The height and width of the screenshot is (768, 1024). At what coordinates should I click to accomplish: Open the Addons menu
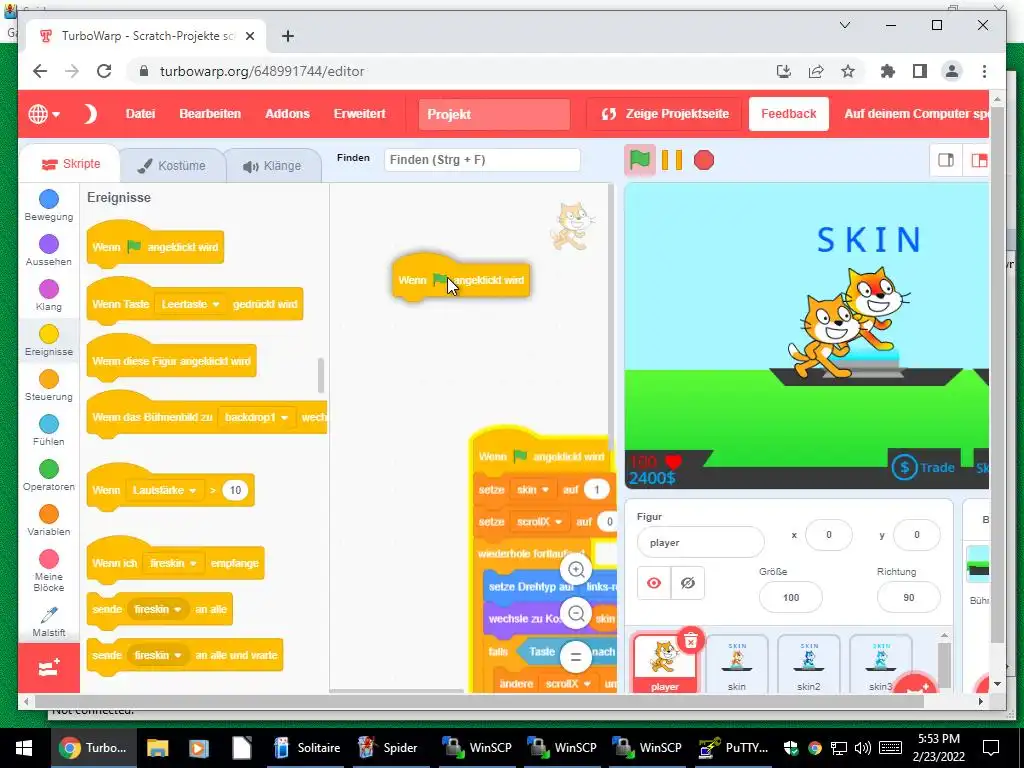pyautogui.click(x=287, y=114)
